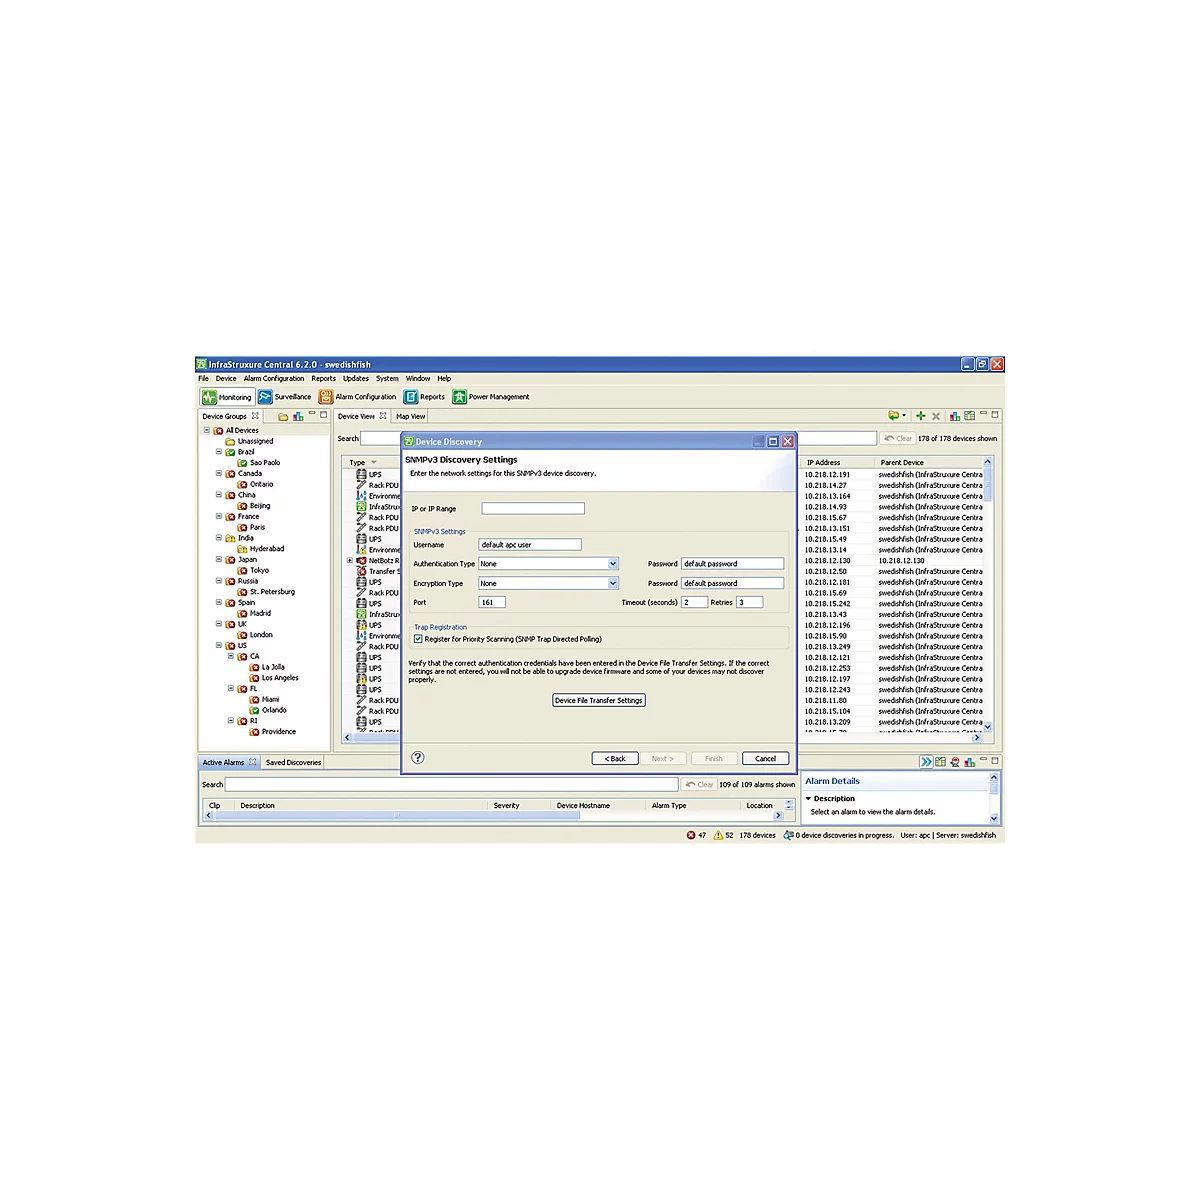This screenshot has height=1200, width=1200.
Task: Switch to the Map View tab
Action: [x=410, y=416]
